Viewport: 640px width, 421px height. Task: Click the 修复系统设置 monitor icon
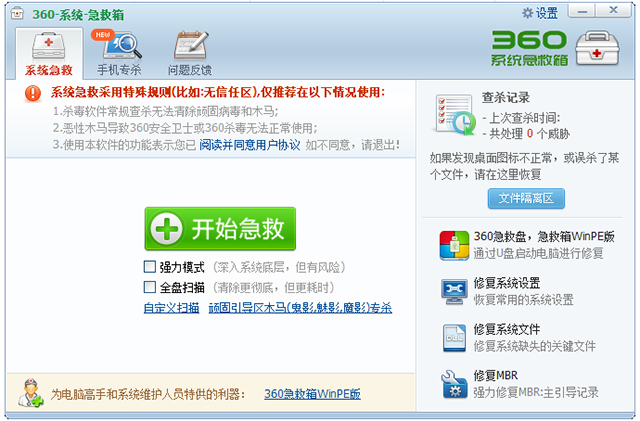click(454, 292)
